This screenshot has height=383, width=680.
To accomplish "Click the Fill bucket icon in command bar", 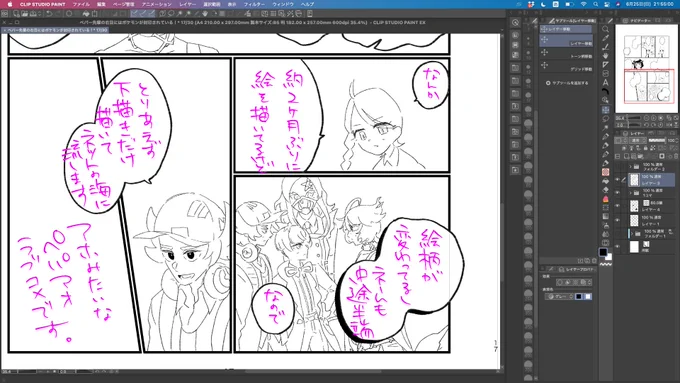I will point(85,13).
